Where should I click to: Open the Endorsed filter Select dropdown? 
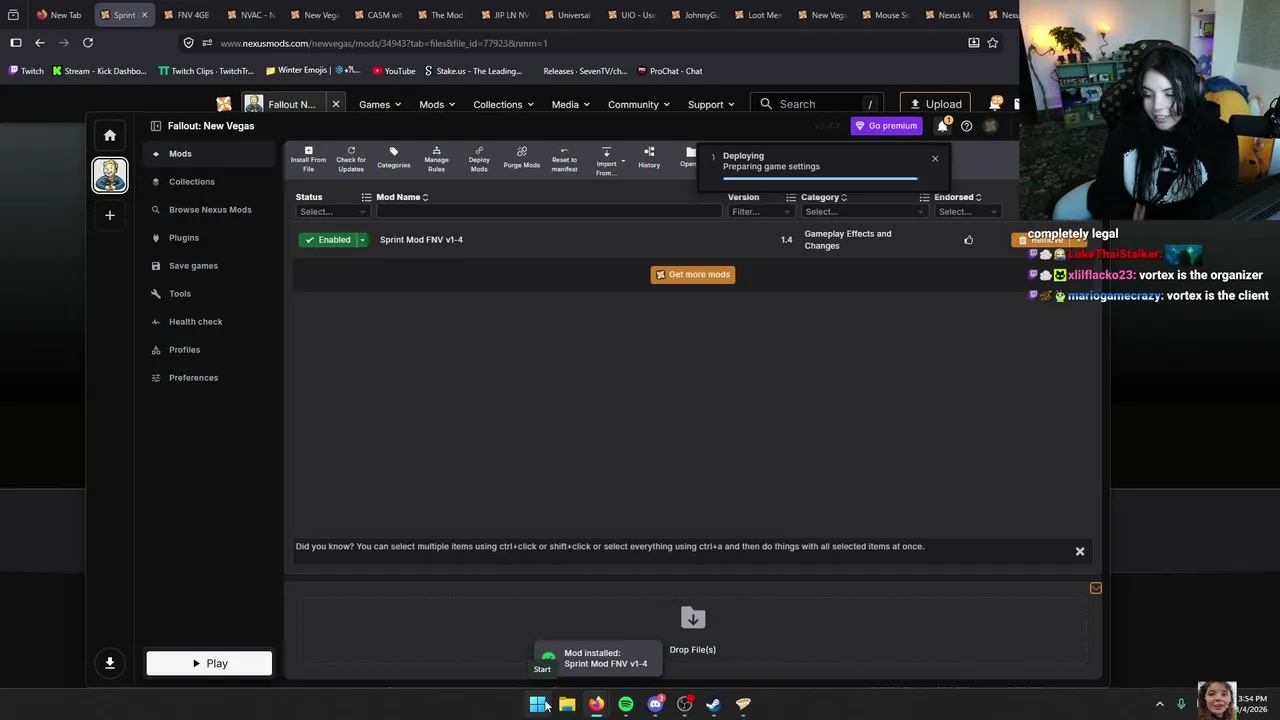pos(967,212)
